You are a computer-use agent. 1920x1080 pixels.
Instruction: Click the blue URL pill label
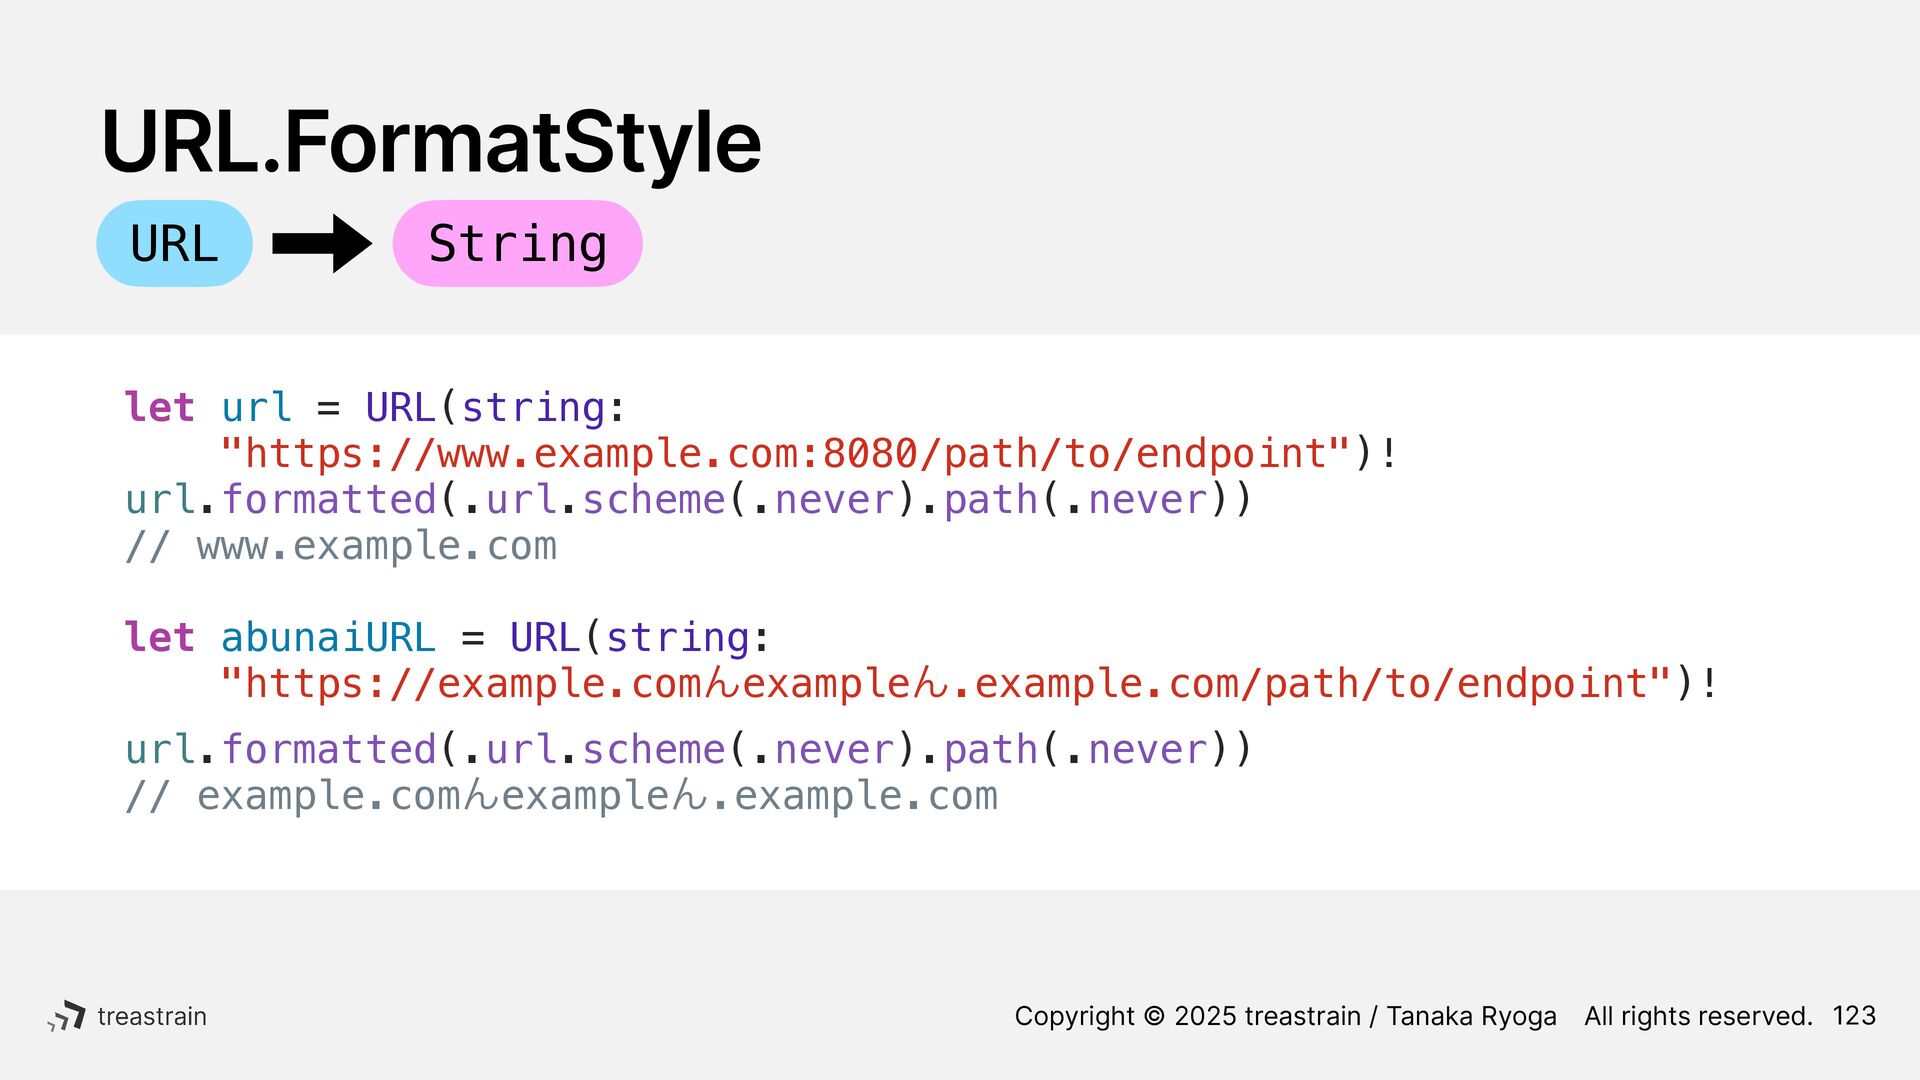174,243
